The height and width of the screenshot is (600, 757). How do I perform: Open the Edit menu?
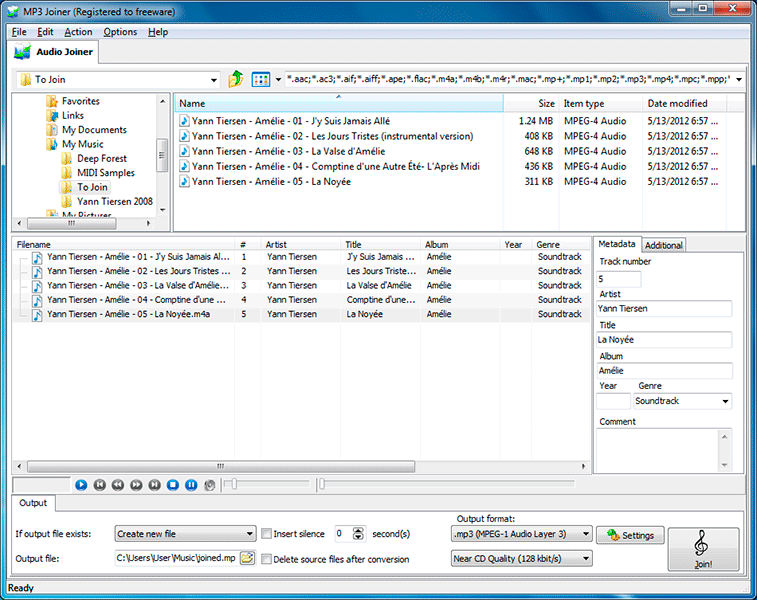[x=45, y=32]
